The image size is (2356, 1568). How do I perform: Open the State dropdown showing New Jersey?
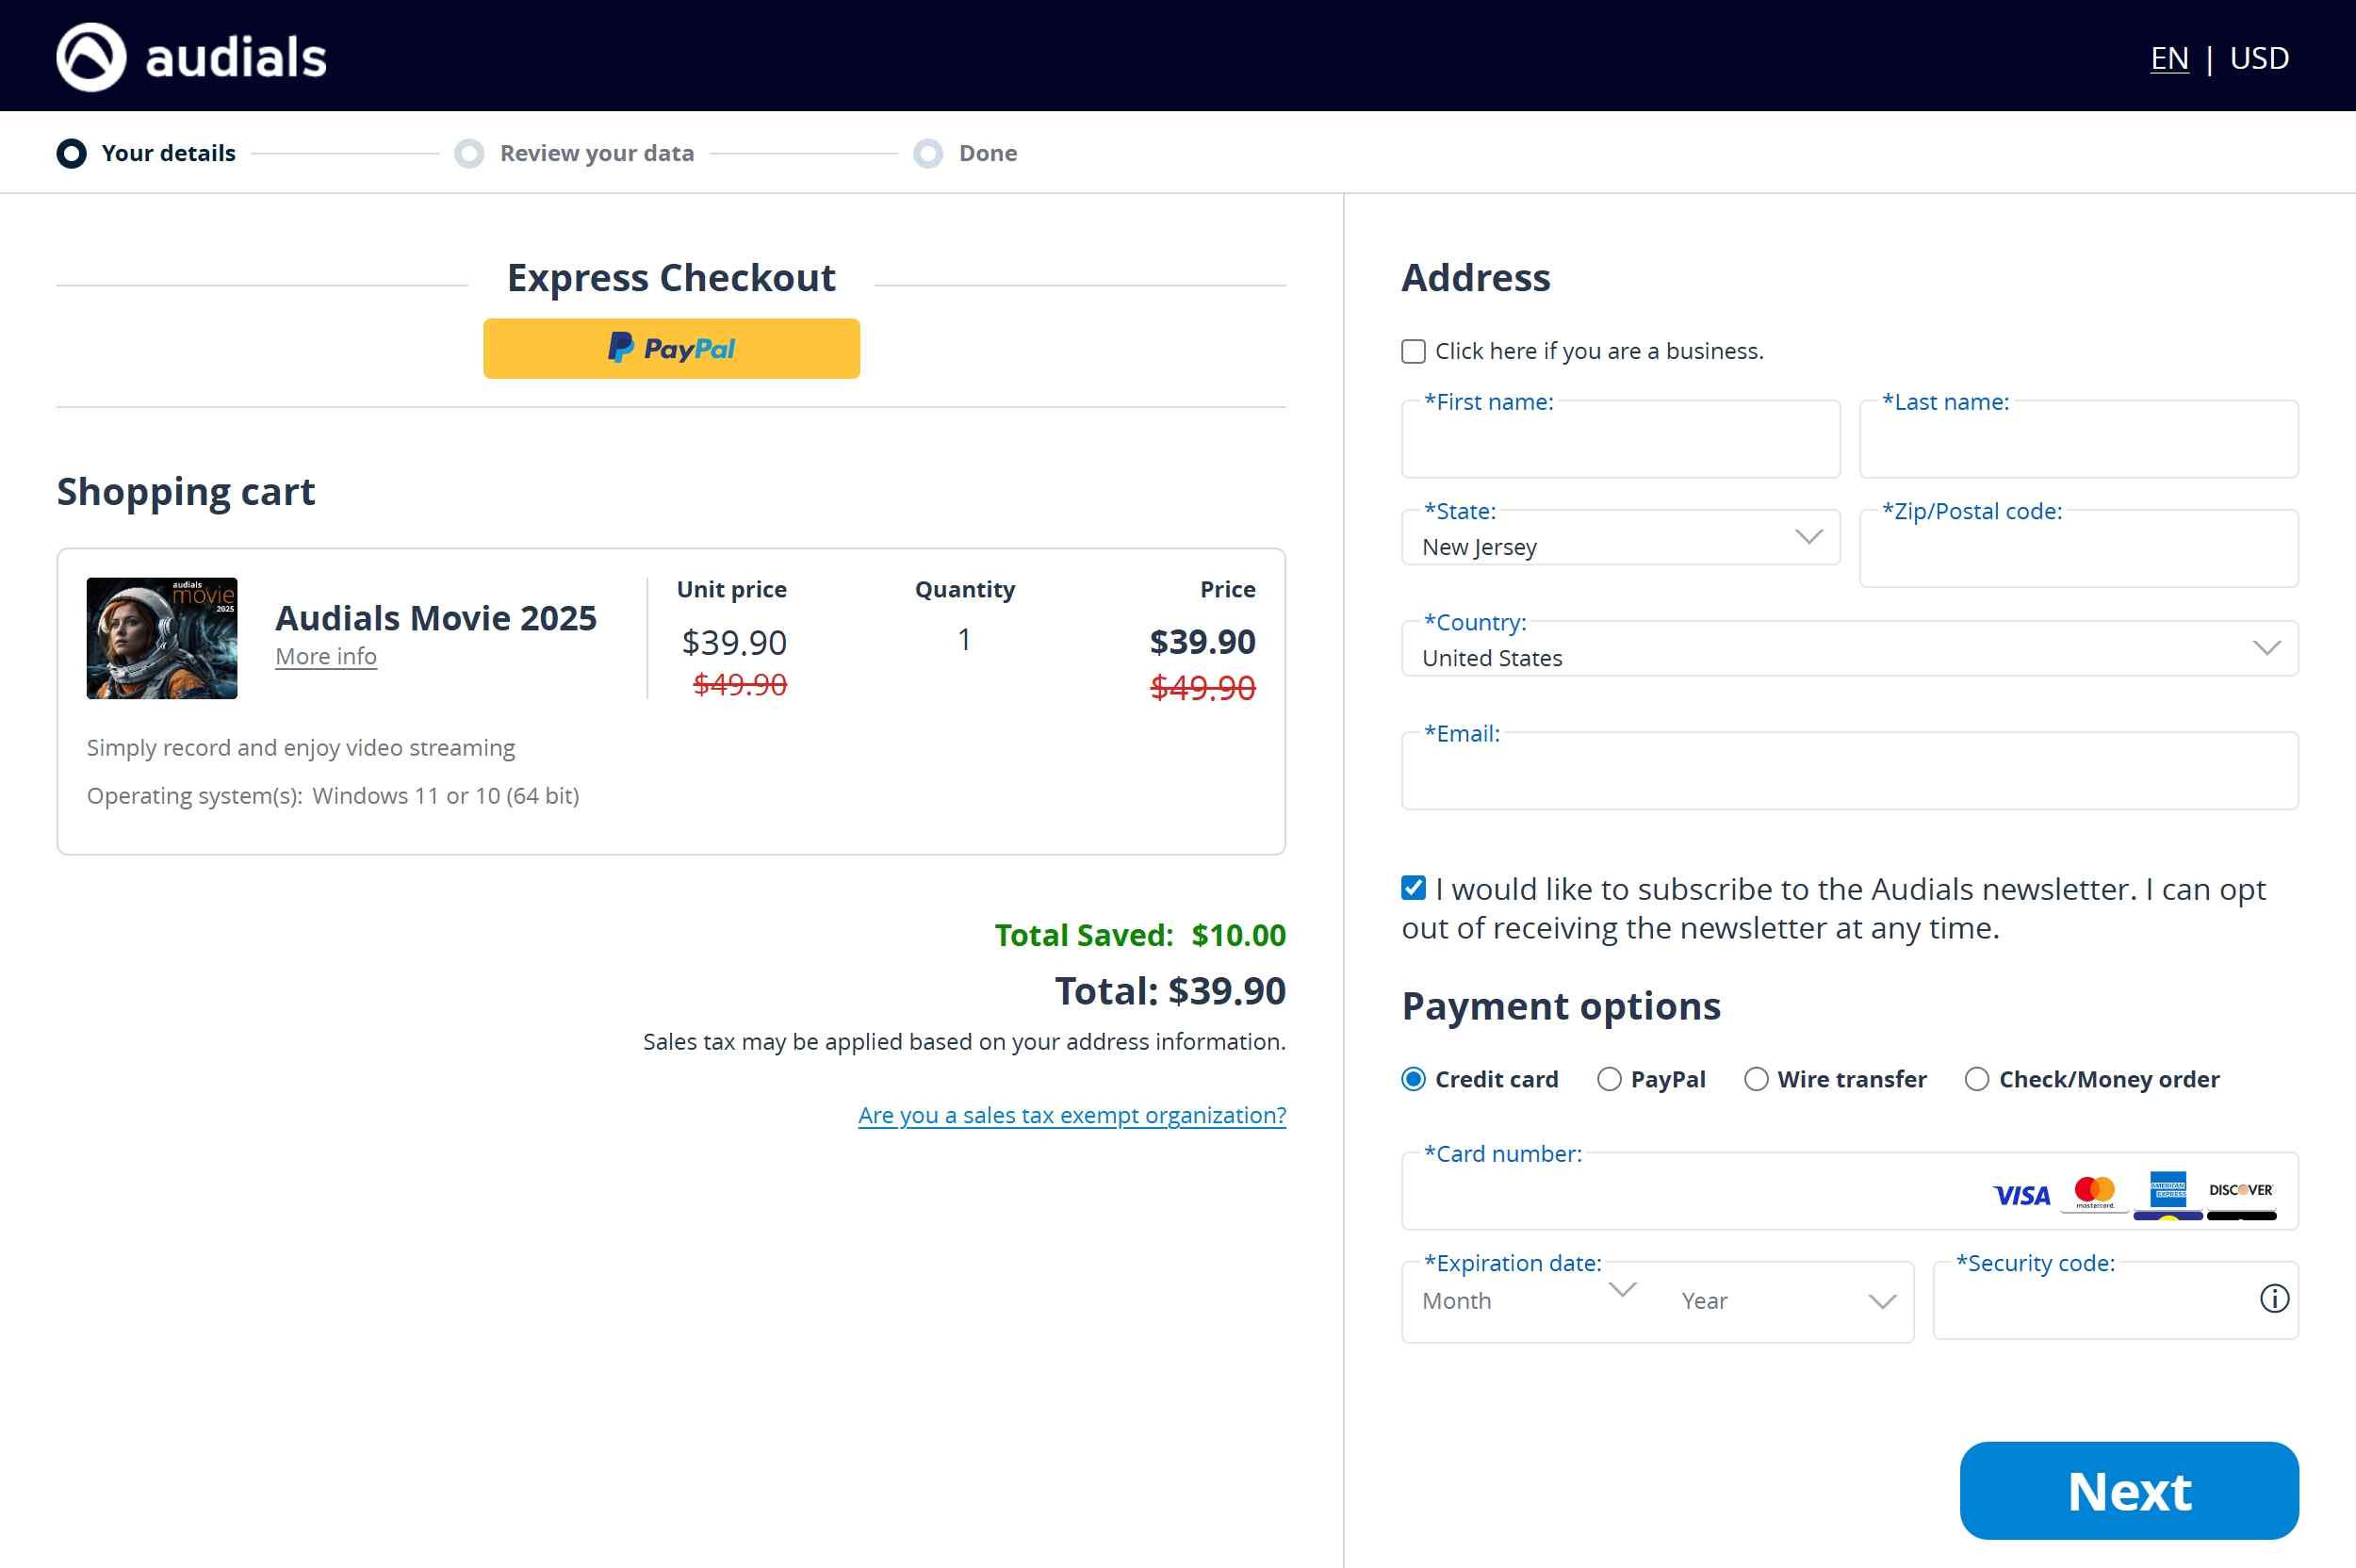(x=1620, y=538)
